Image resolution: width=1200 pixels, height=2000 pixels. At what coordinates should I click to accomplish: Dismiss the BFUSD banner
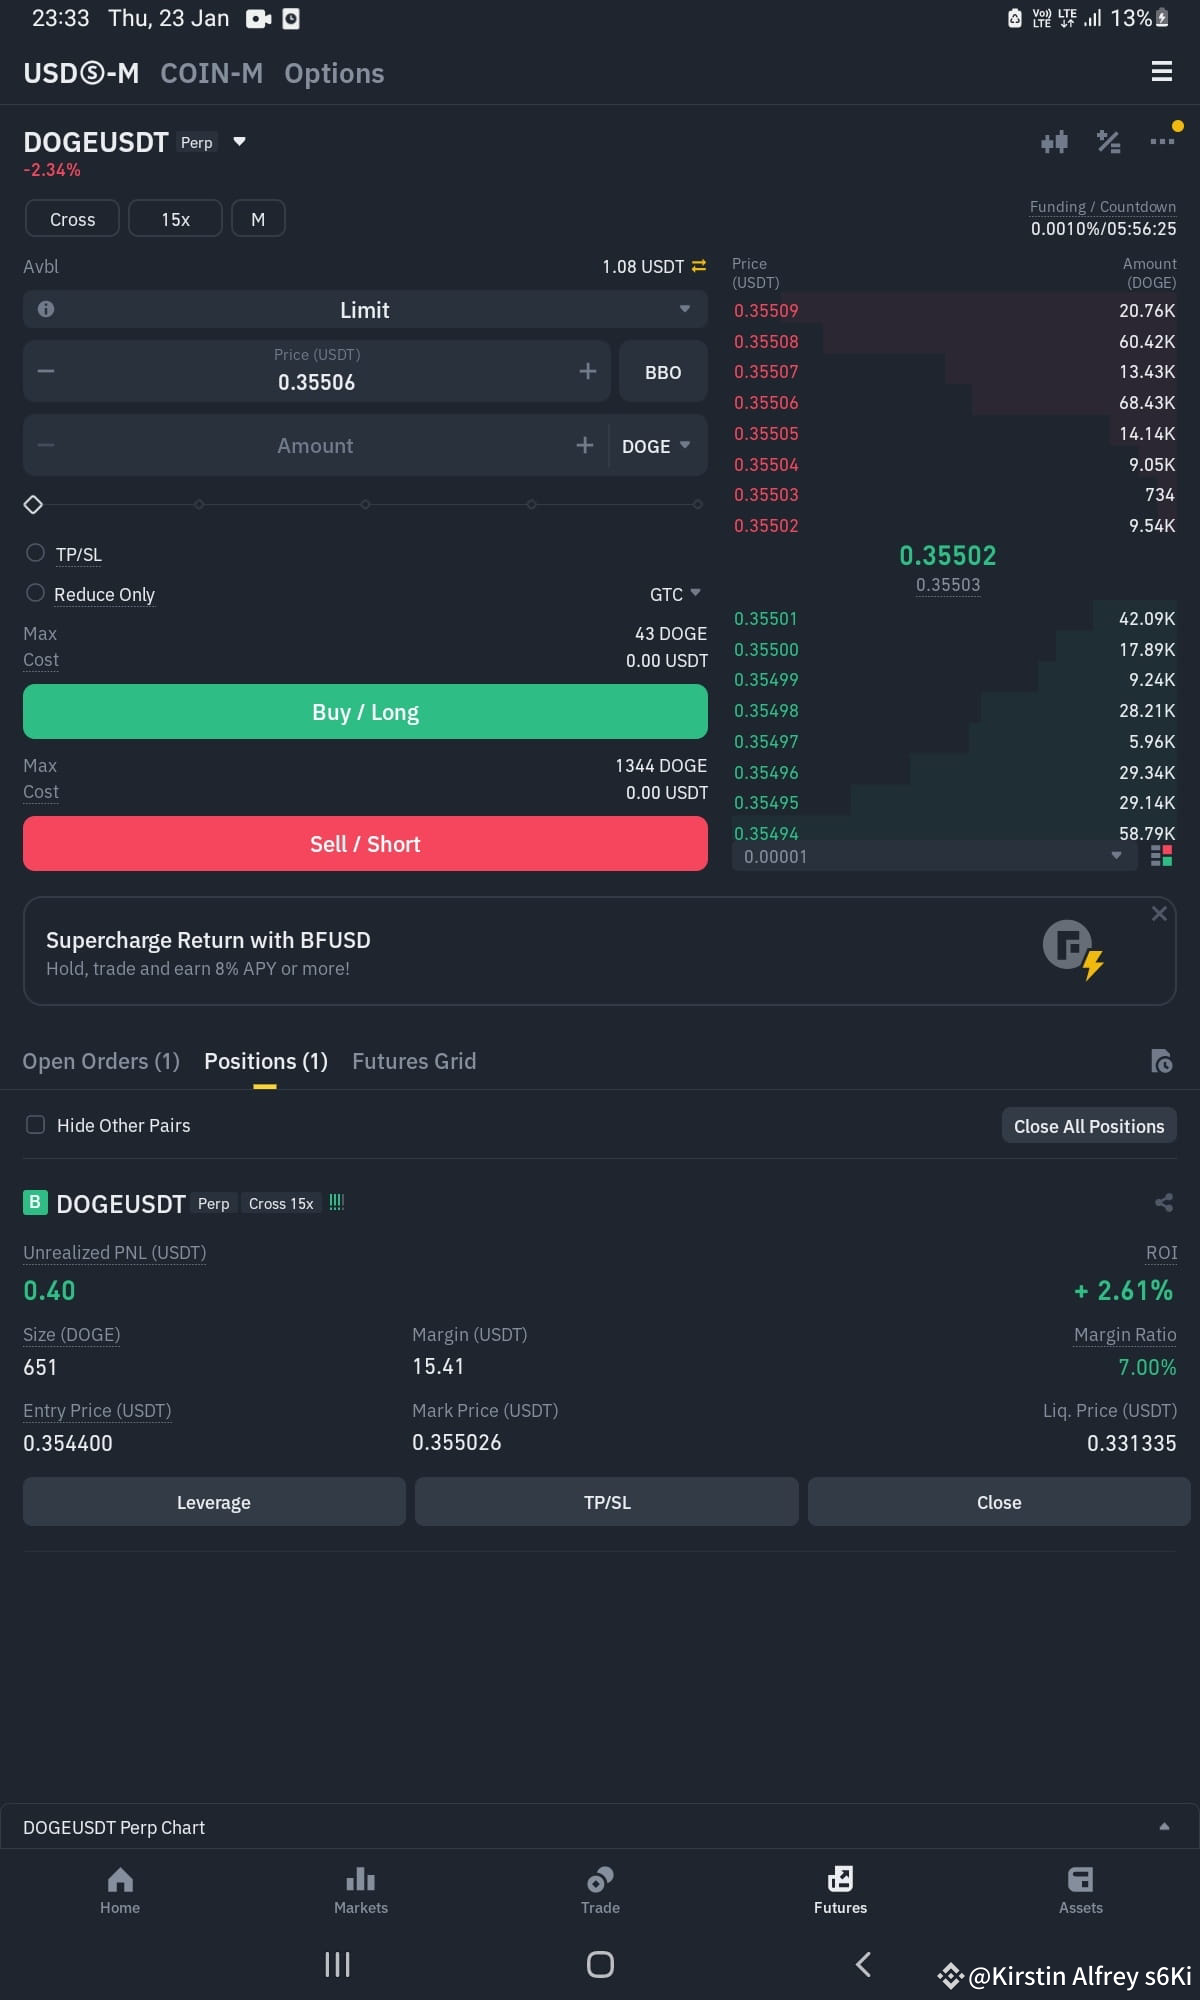point(1159,913)
